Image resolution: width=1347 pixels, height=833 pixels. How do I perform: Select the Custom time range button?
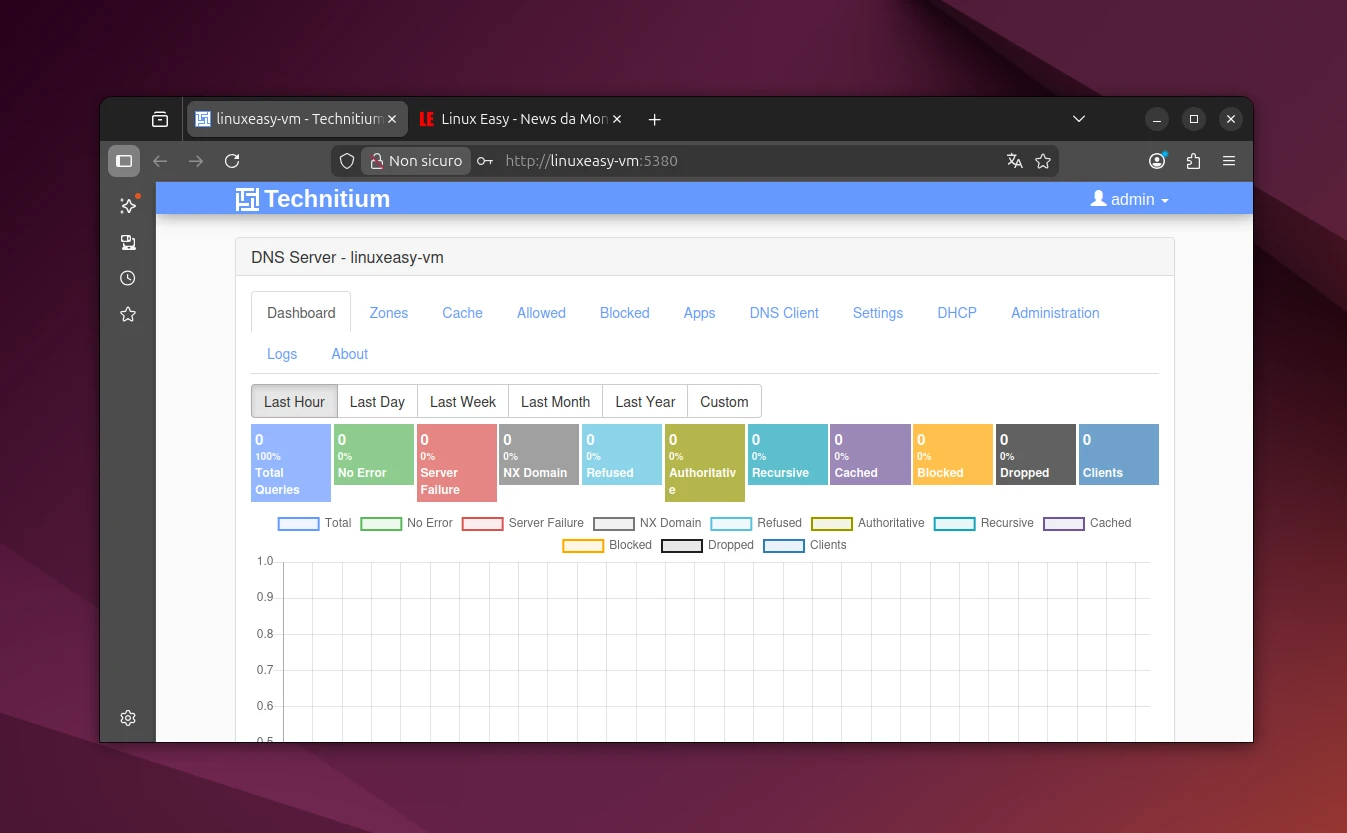[x=724, y=401]
